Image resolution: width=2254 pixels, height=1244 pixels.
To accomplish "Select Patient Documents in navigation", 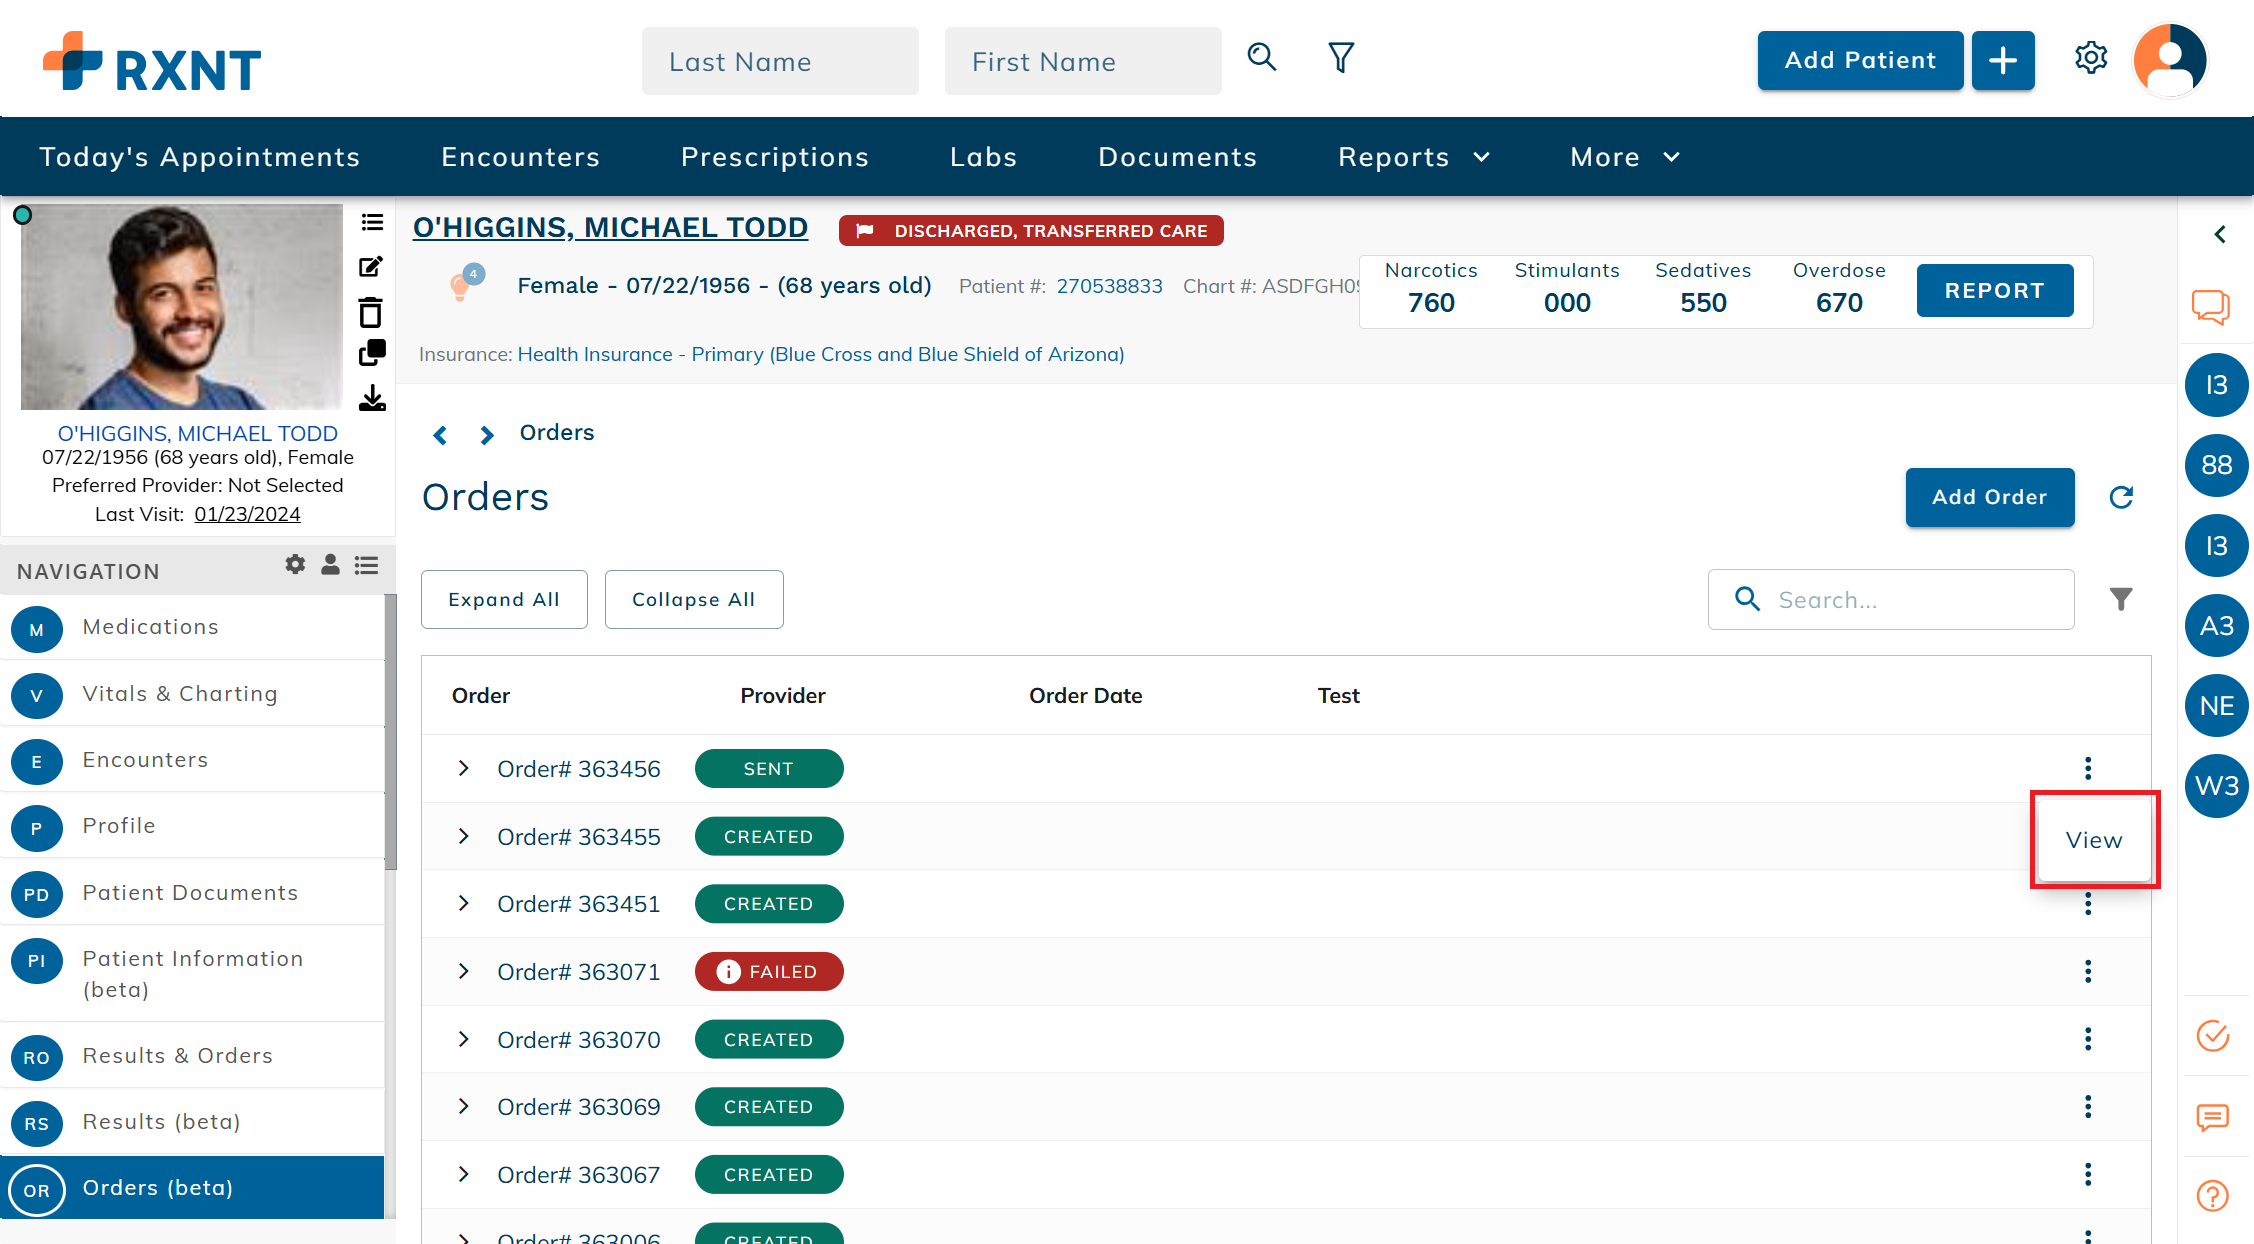I will click(x=192, y=893).
